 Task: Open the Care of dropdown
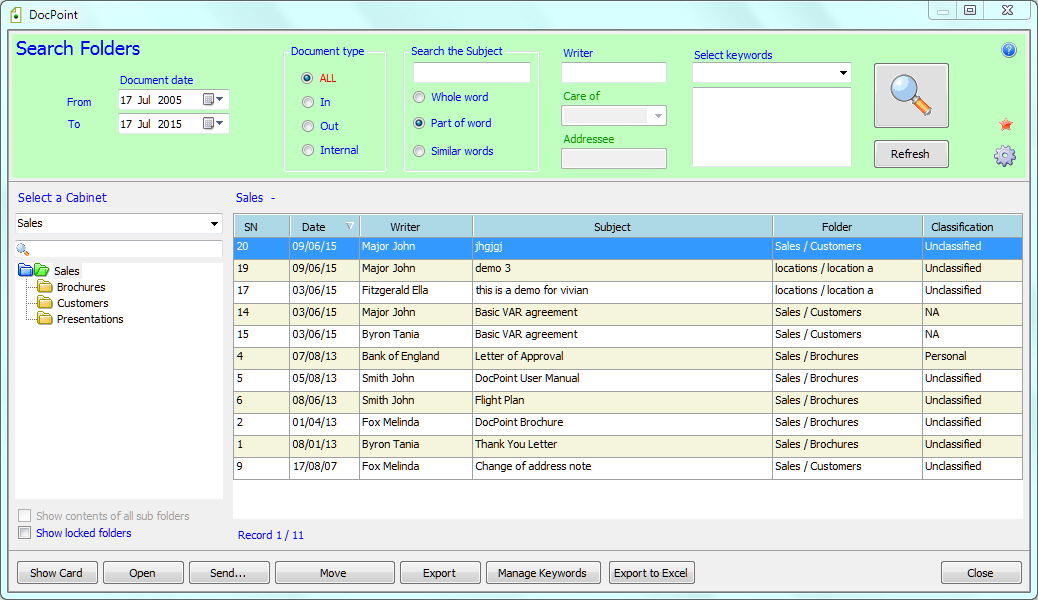pyautogui.click(x=658, y=115)
